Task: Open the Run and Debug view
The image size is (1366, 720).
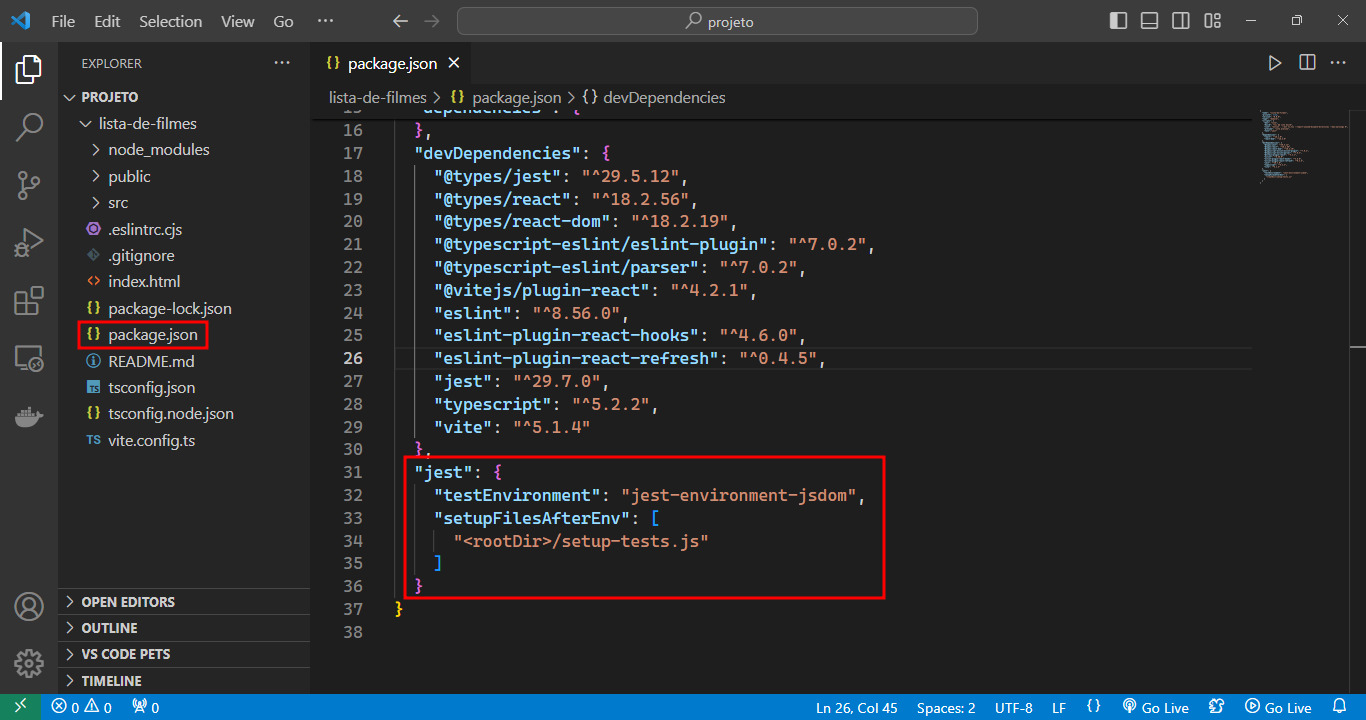Action: [29, 243]
